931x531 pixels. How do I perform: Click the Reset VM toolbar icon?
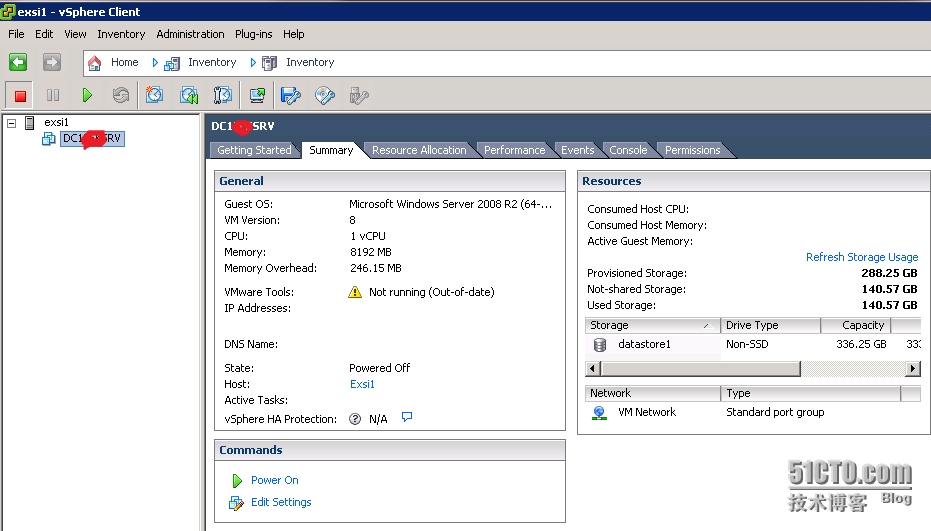[x=121, y=95]
